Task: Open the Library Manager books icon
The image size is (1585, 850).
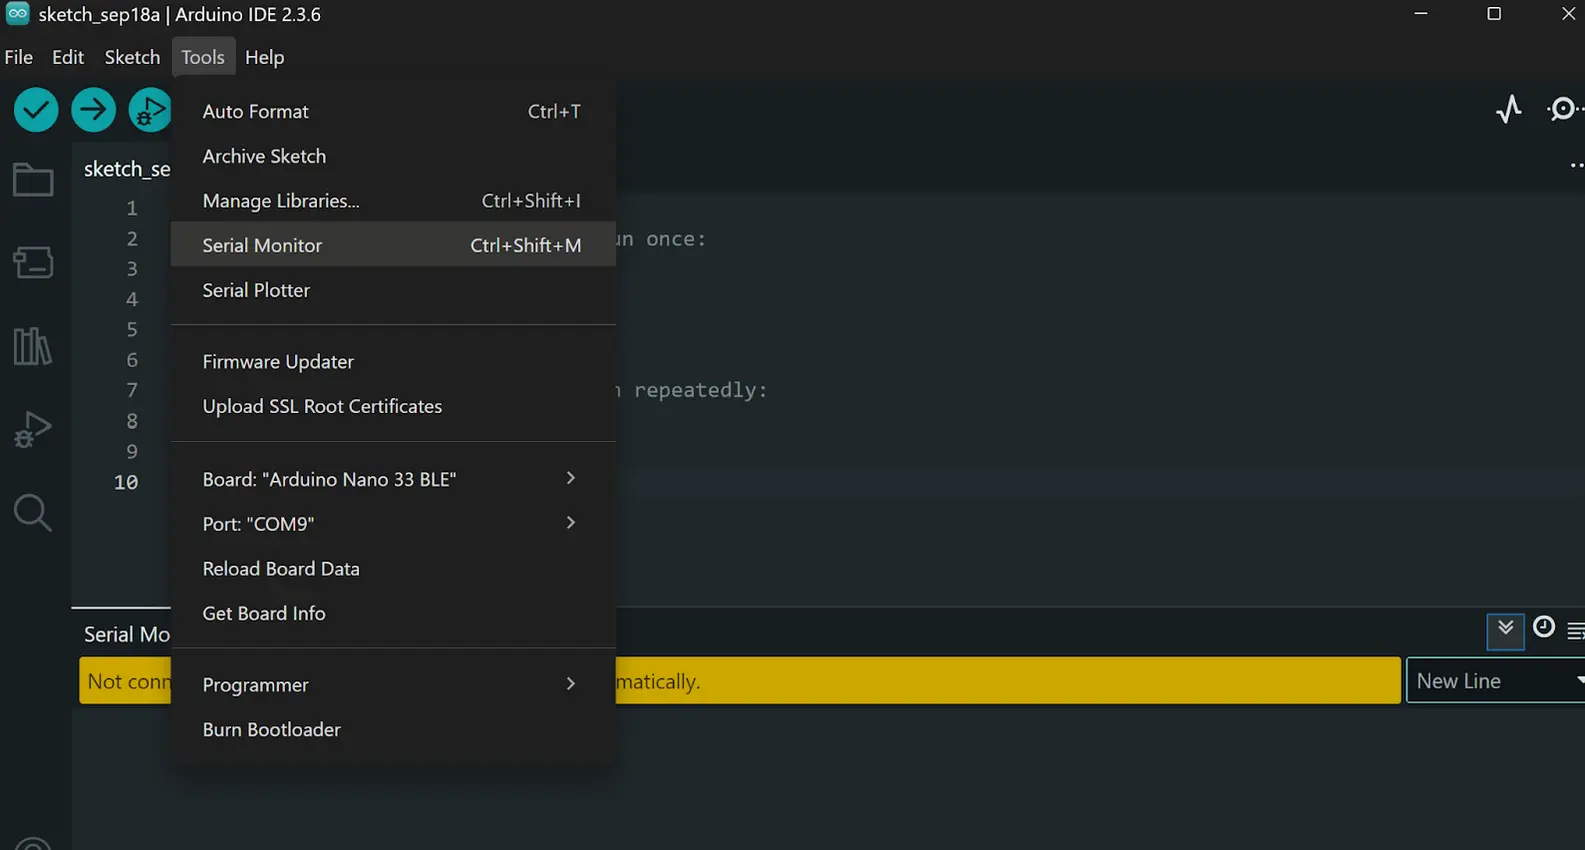Action: (x=33, y=346)
